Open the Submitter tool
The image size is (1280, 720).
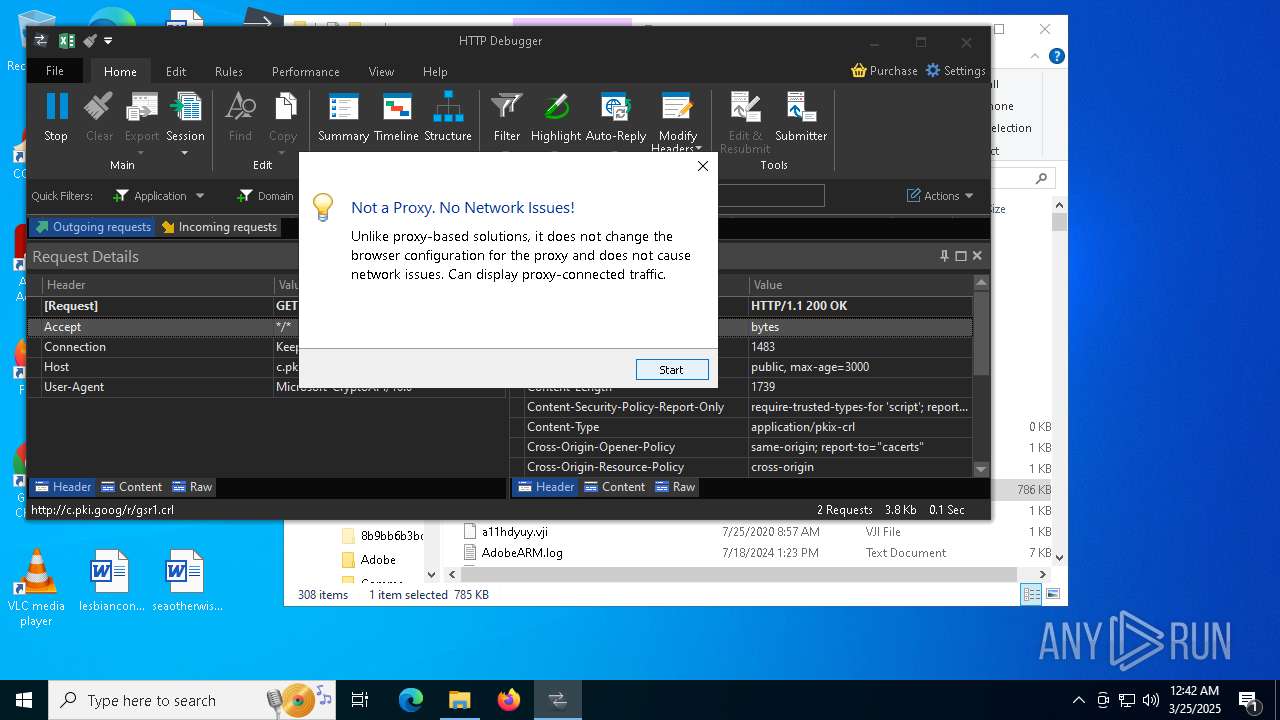[x=801, y=117]
